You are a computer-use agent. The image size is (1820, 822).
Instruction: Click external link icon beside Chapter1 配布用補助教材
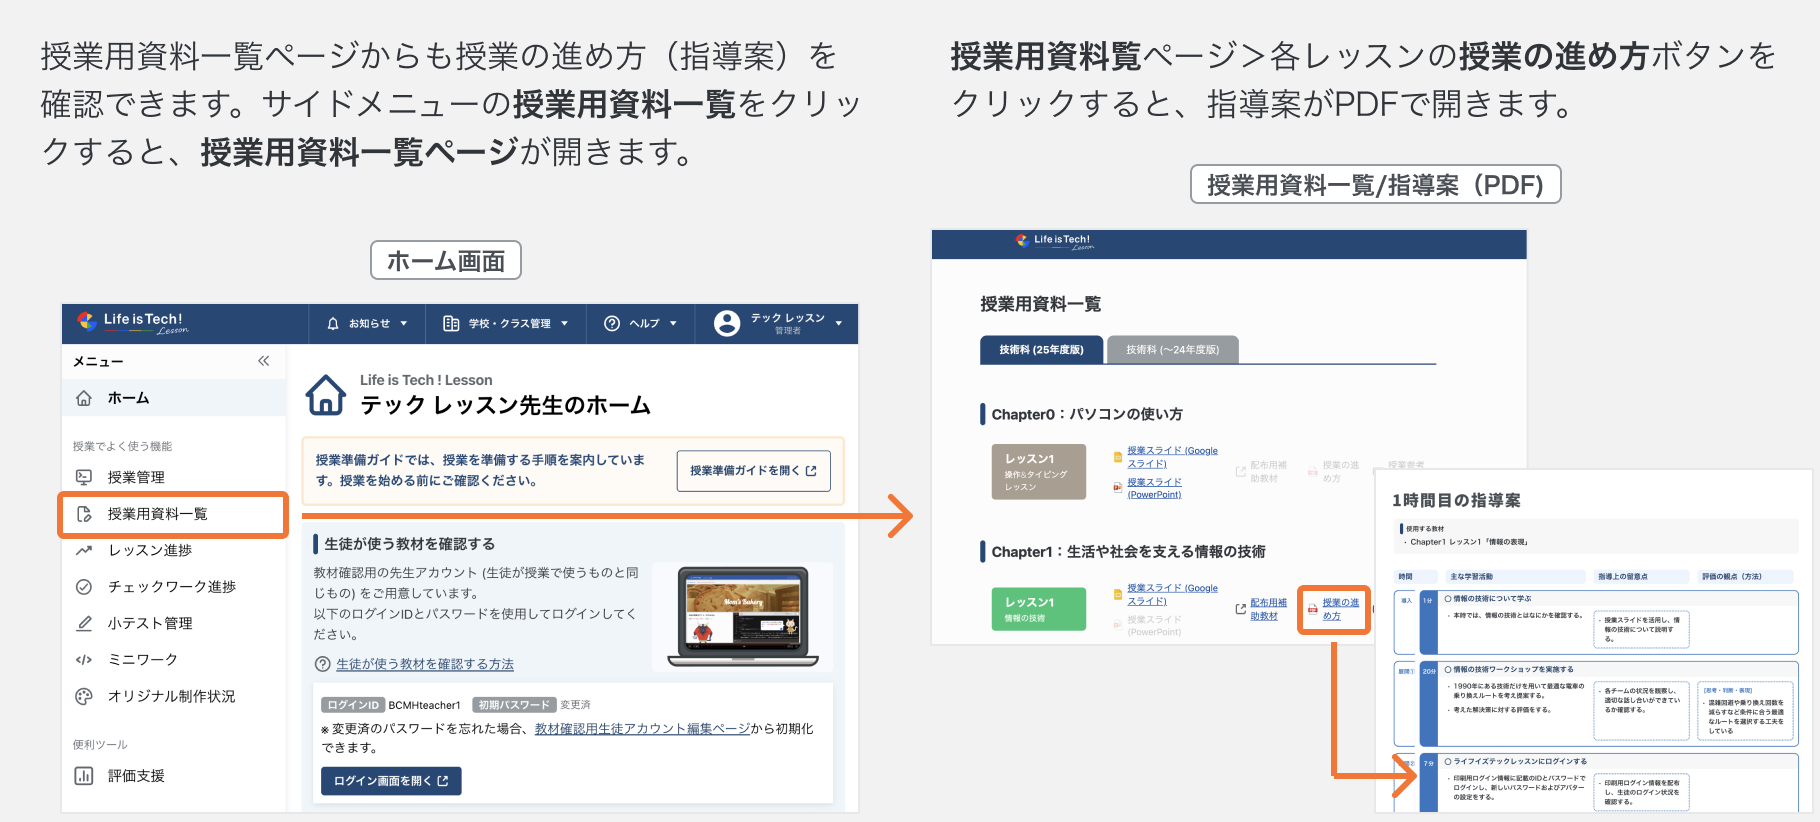click(1241, 609)
